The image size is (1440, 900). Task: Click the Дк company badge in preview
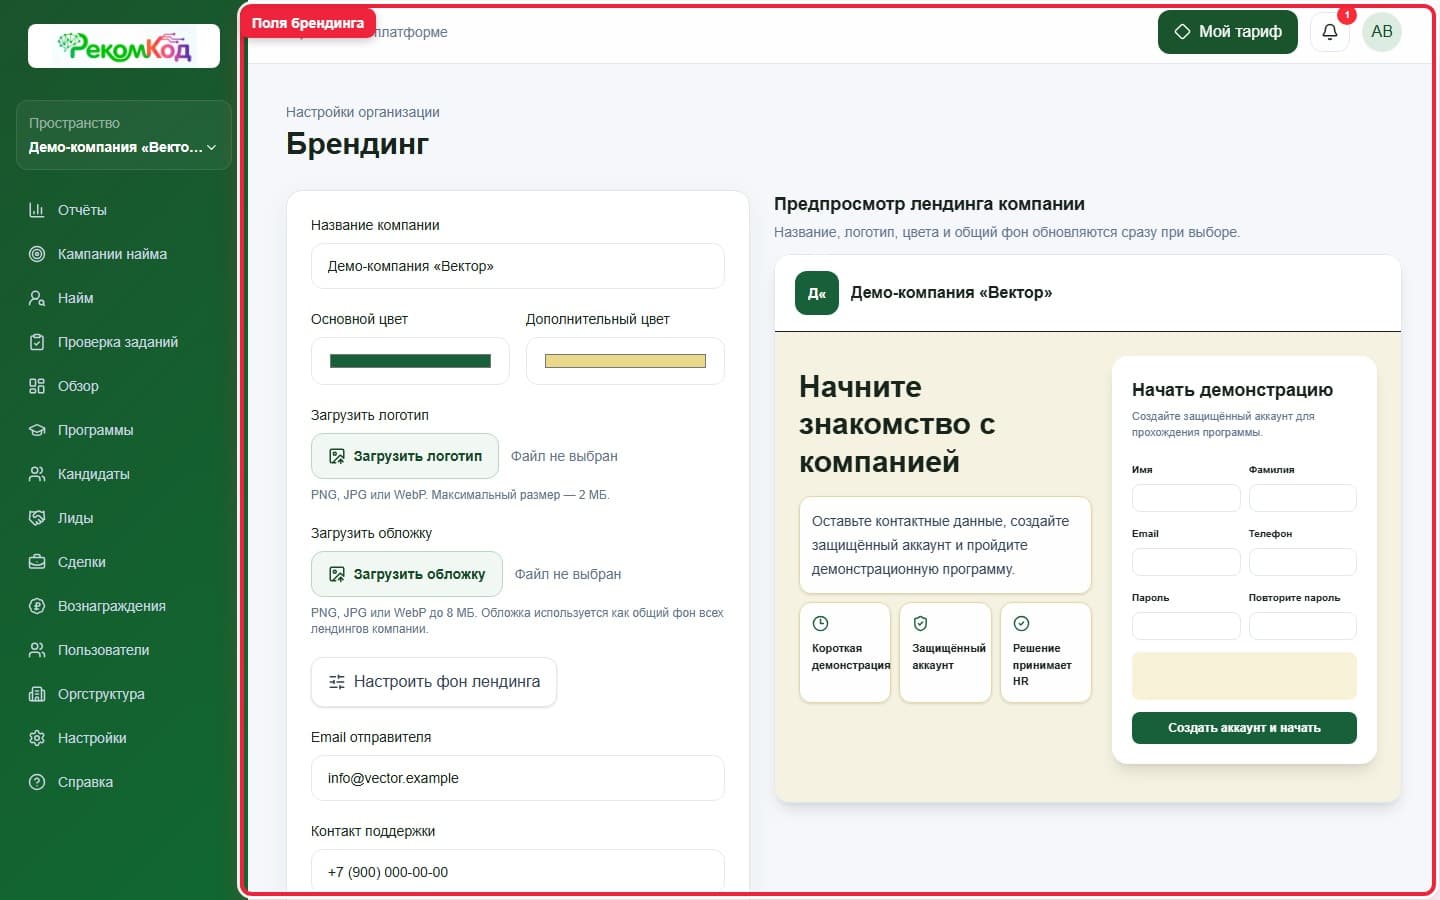tap(817, 293)
